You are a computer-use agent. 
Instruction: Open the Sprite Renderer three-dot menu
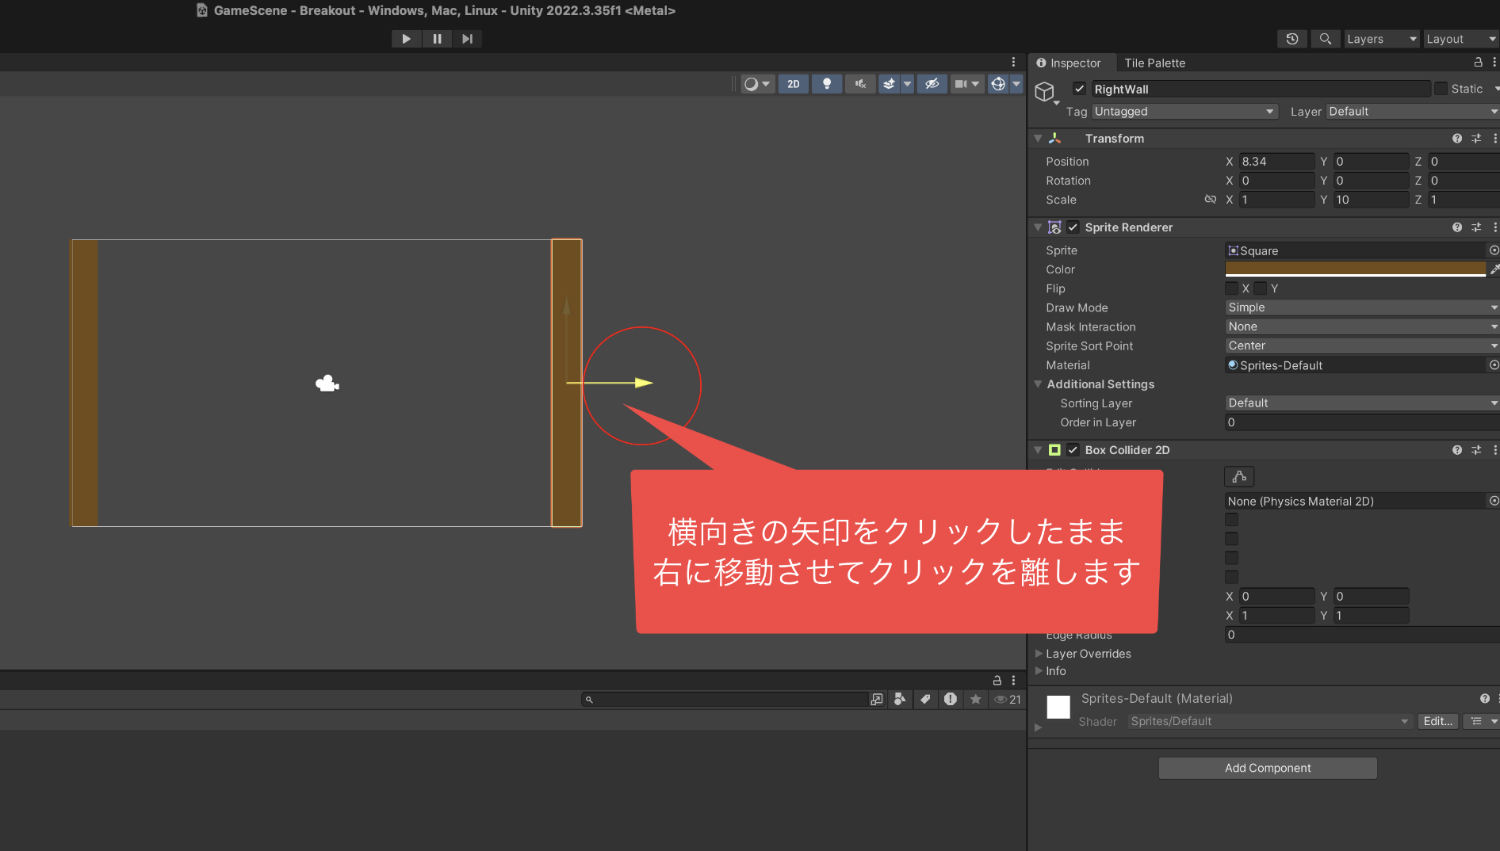pyautogui.click(x=1495, y=228)
